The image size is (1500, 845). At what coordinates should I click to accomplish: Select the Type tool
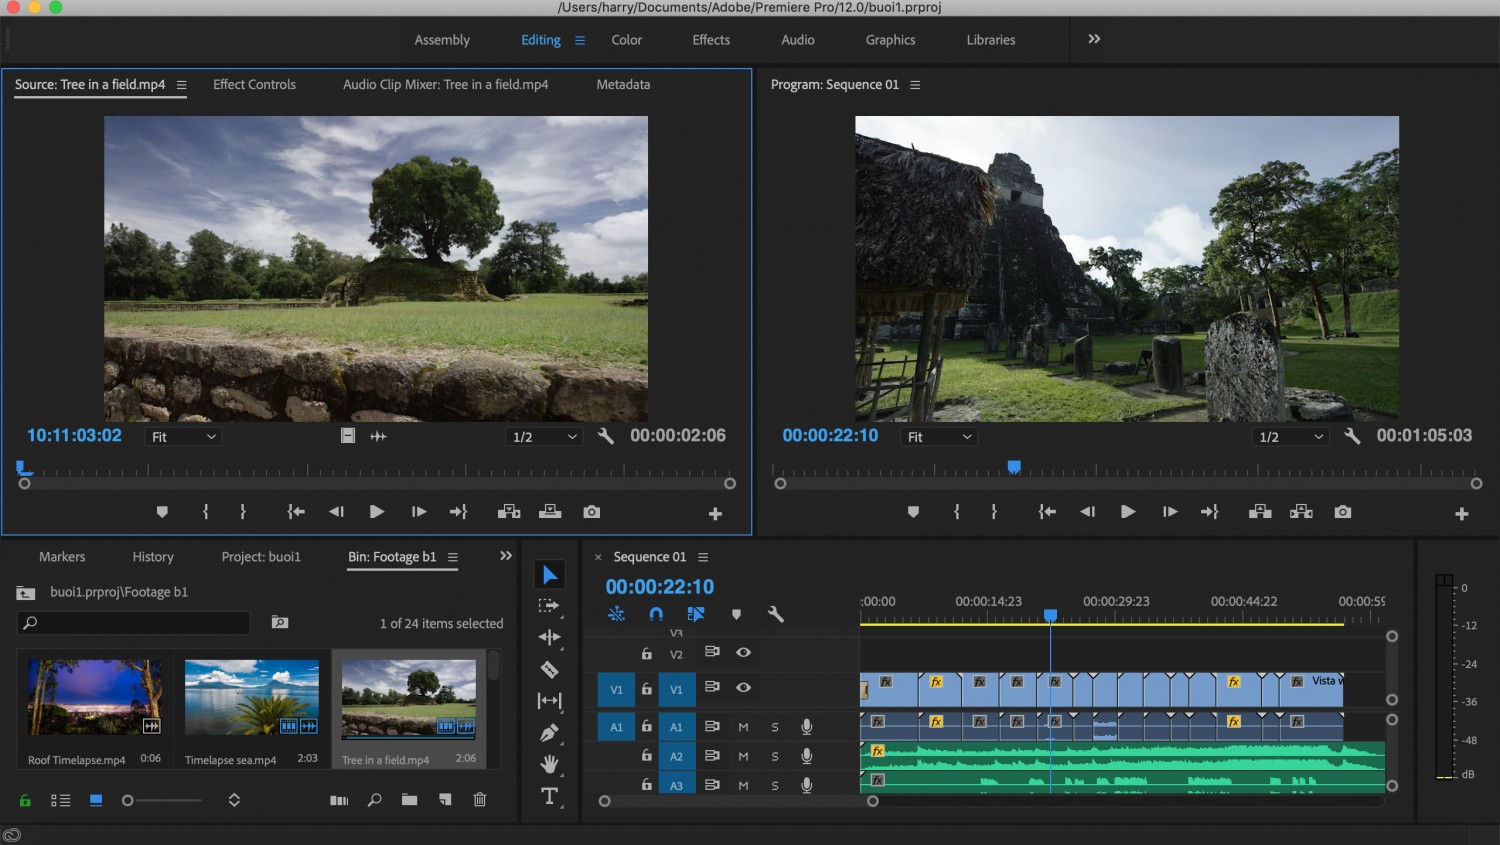549,796
